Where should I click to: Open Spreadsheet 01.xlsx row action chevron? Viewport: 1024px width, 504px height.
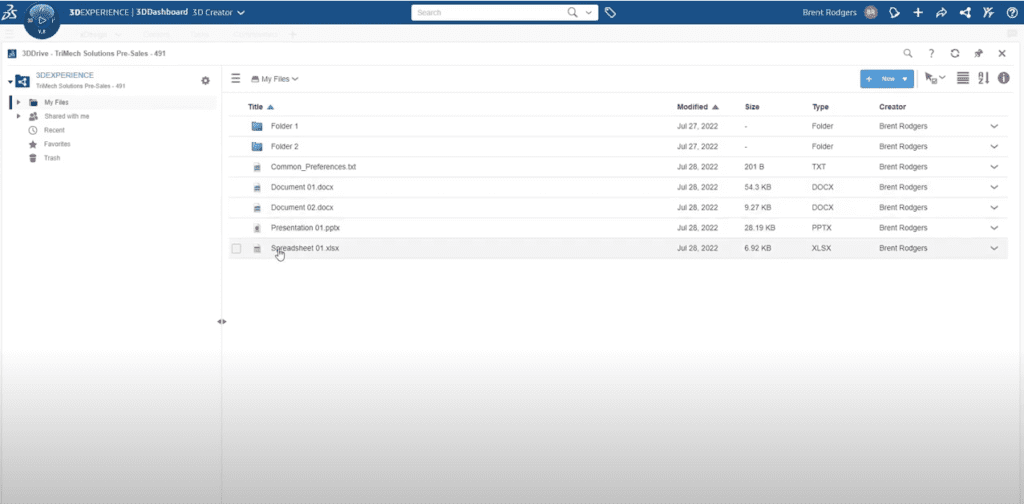click(995, 248)
